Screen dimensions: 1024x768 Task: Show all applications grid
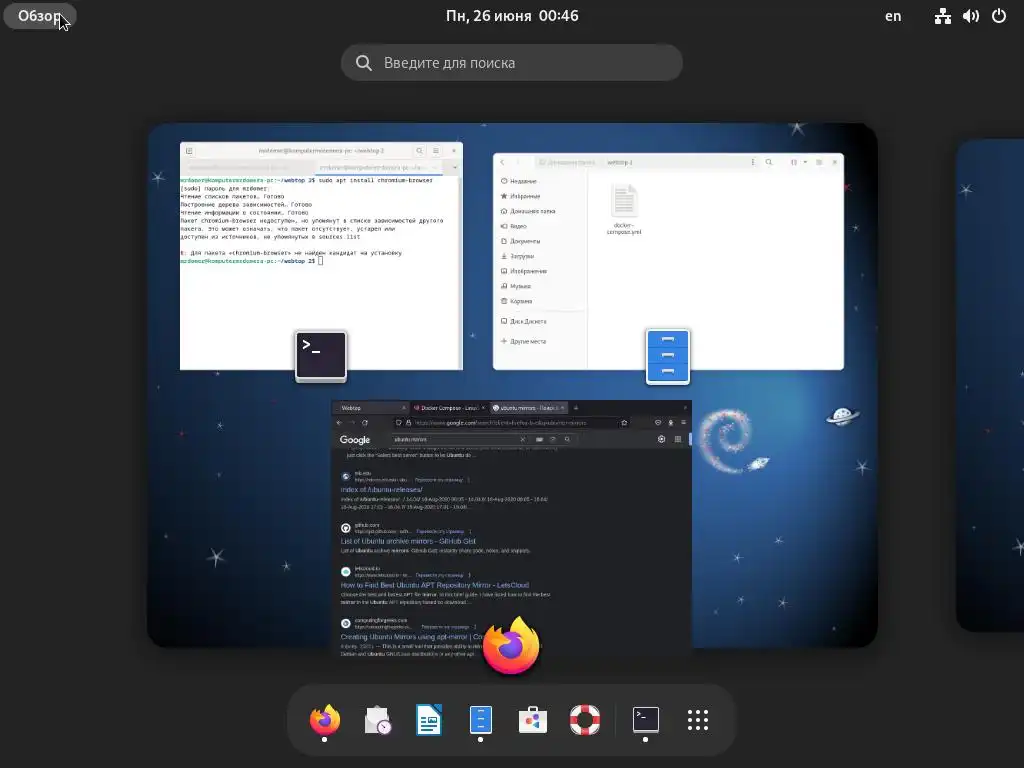pyautogui.click(x=697, y=720)
